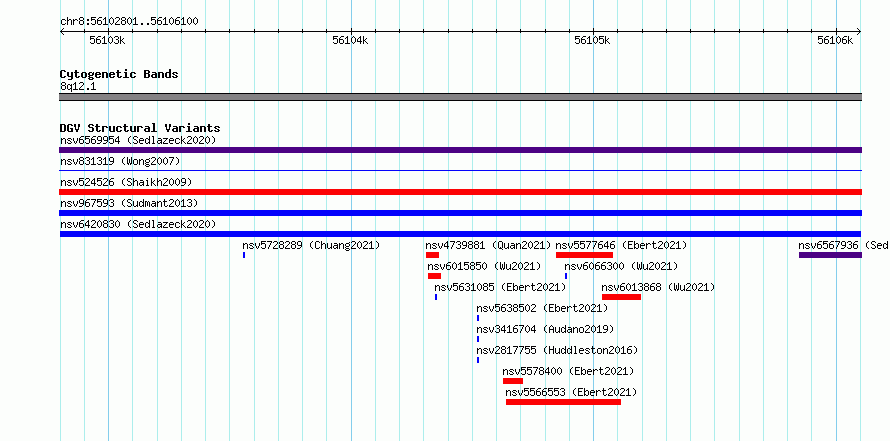Select the blue nsv967593 variant bar

(x=460, y=213)
